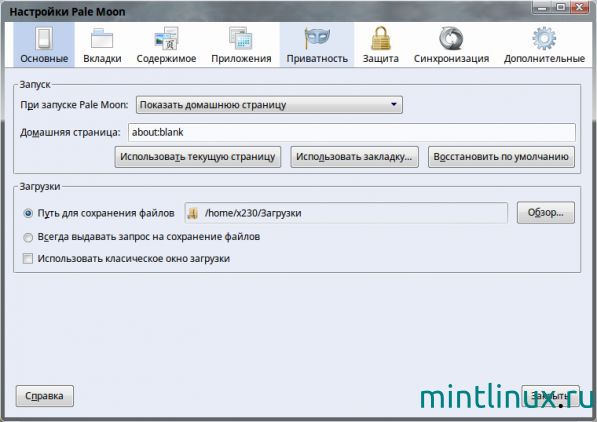This screenshot has width=597, height=422.
Task: Click the Содержимое pictures icon
Action: (x=166, y=38)
